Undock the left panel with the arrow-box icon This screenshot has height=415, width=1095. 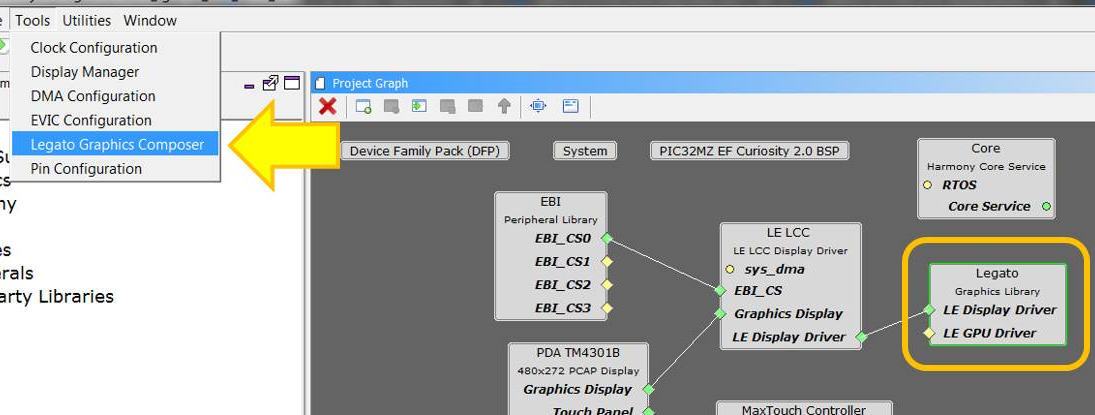(x=270, y=84)
